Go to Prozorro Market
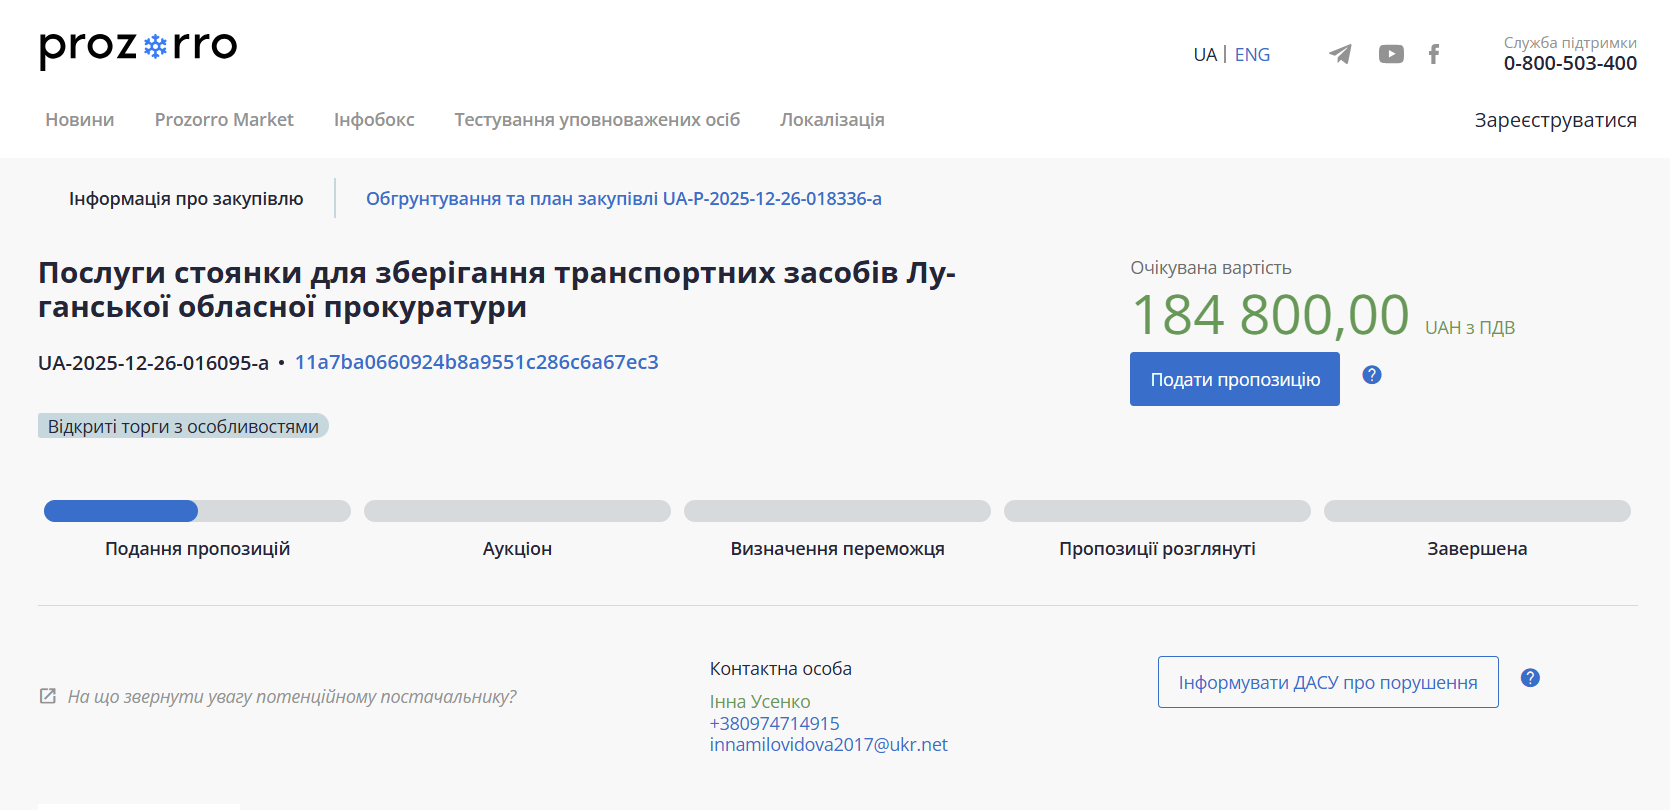The width and height of the screenshot is (1670, 810). pos(224,120)
